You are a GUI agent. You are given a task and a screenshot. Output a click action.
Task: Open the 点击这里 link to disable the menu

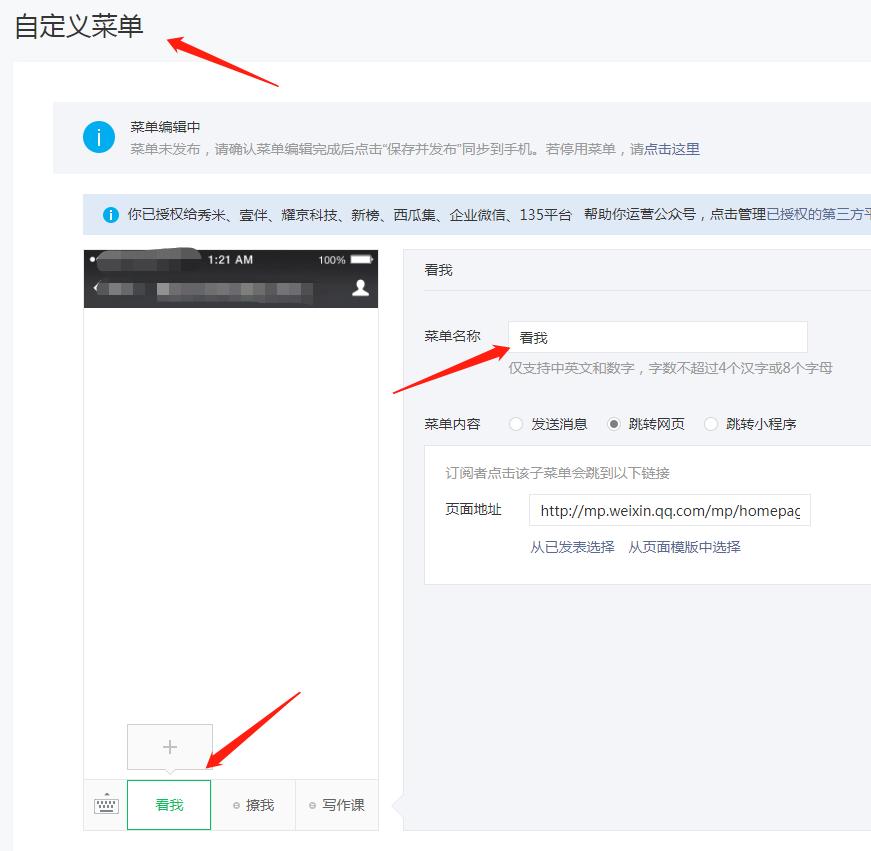pyautogui.click(x=672, y=148)
